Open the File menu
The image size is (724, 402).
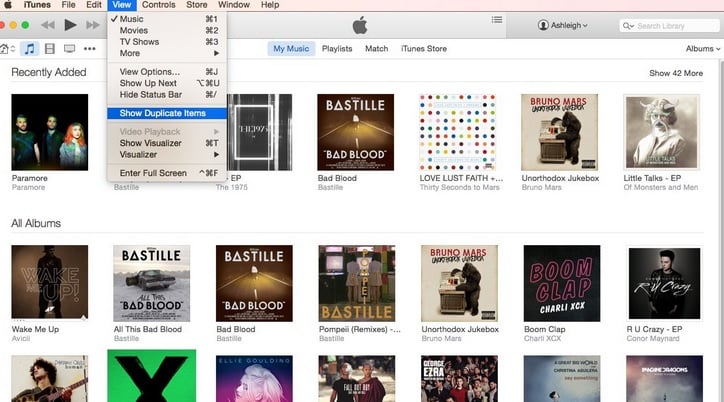(68, 5)
